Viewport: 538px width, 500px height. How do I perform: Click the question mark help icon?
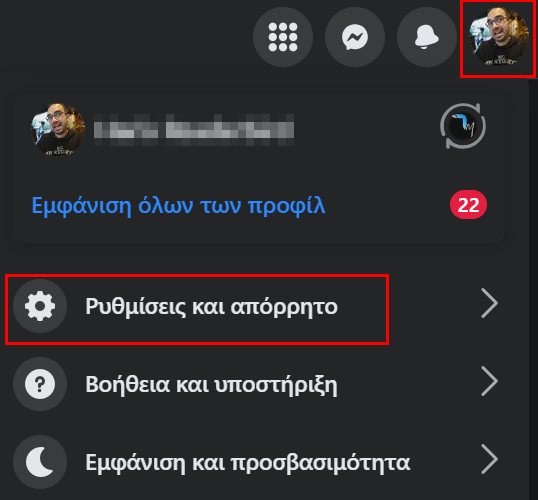click(x=40, y=384)
